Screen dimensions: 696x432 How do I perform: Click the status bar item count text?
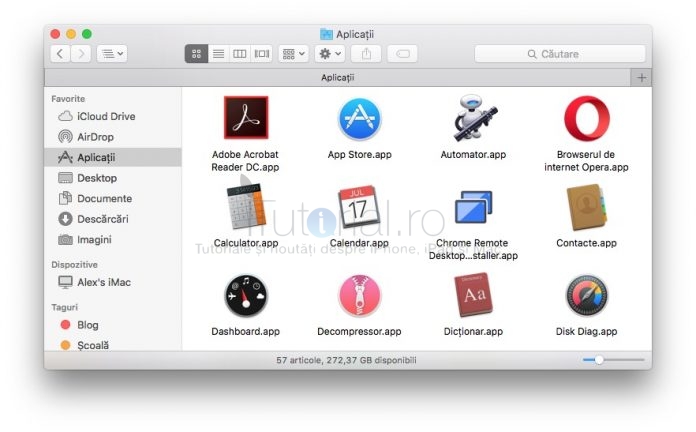[x=346, y=360]
